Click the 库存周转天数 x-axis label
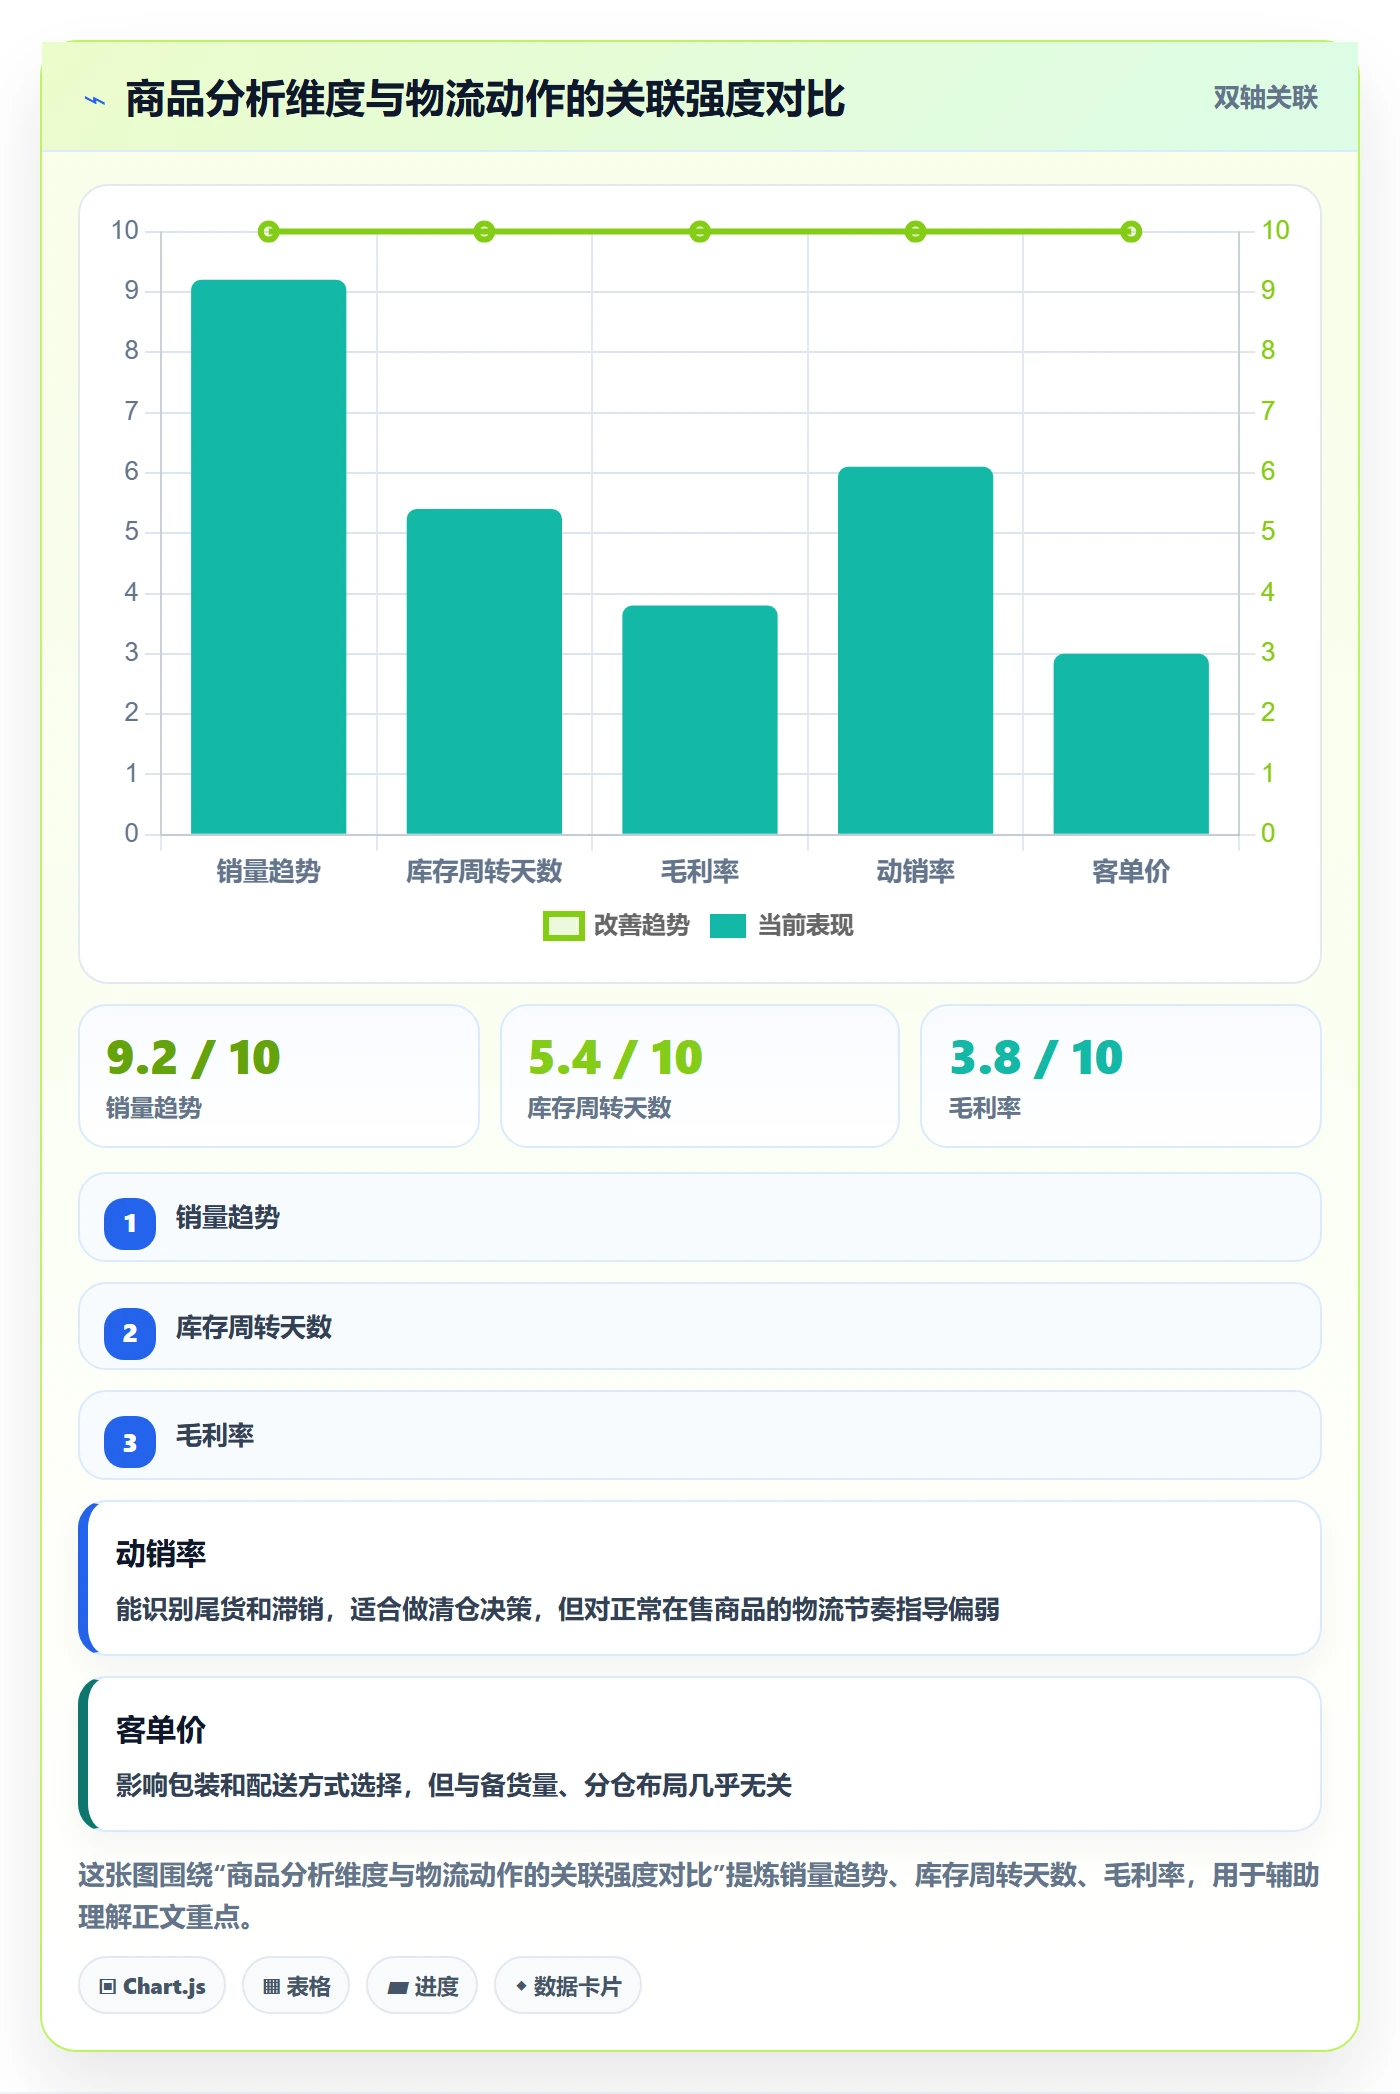Viewport: 1400px width, 2094px height. [x=484, y=872]
